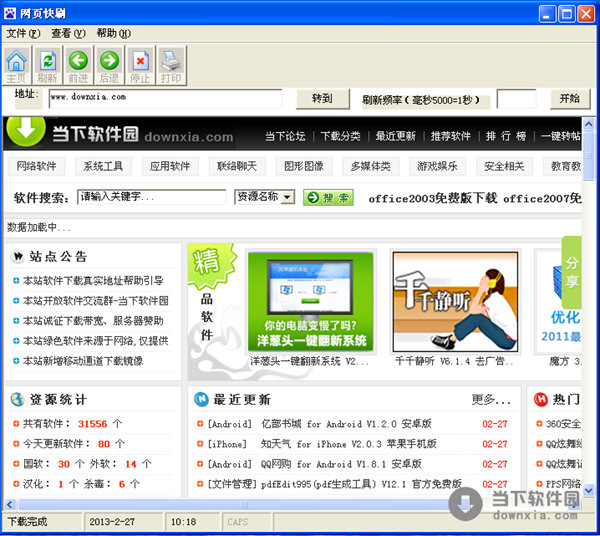This screenshot has height=536, width=600.
Task: Click the vertical scrollbar up arrow
Action: pos(589,124)
